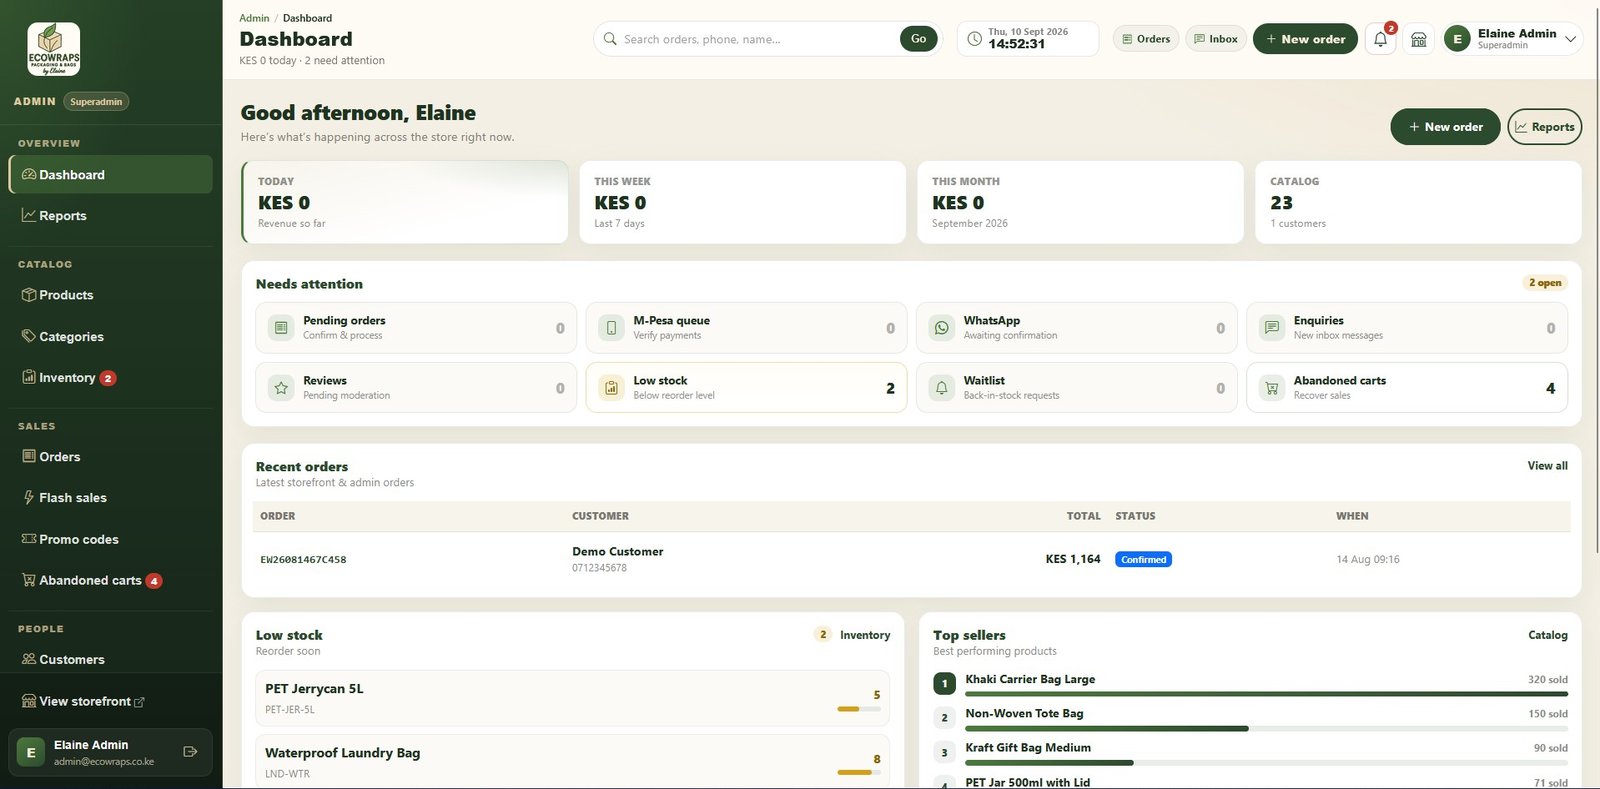
Task: Go to Categories in sidebar
Action: [110, 337]
